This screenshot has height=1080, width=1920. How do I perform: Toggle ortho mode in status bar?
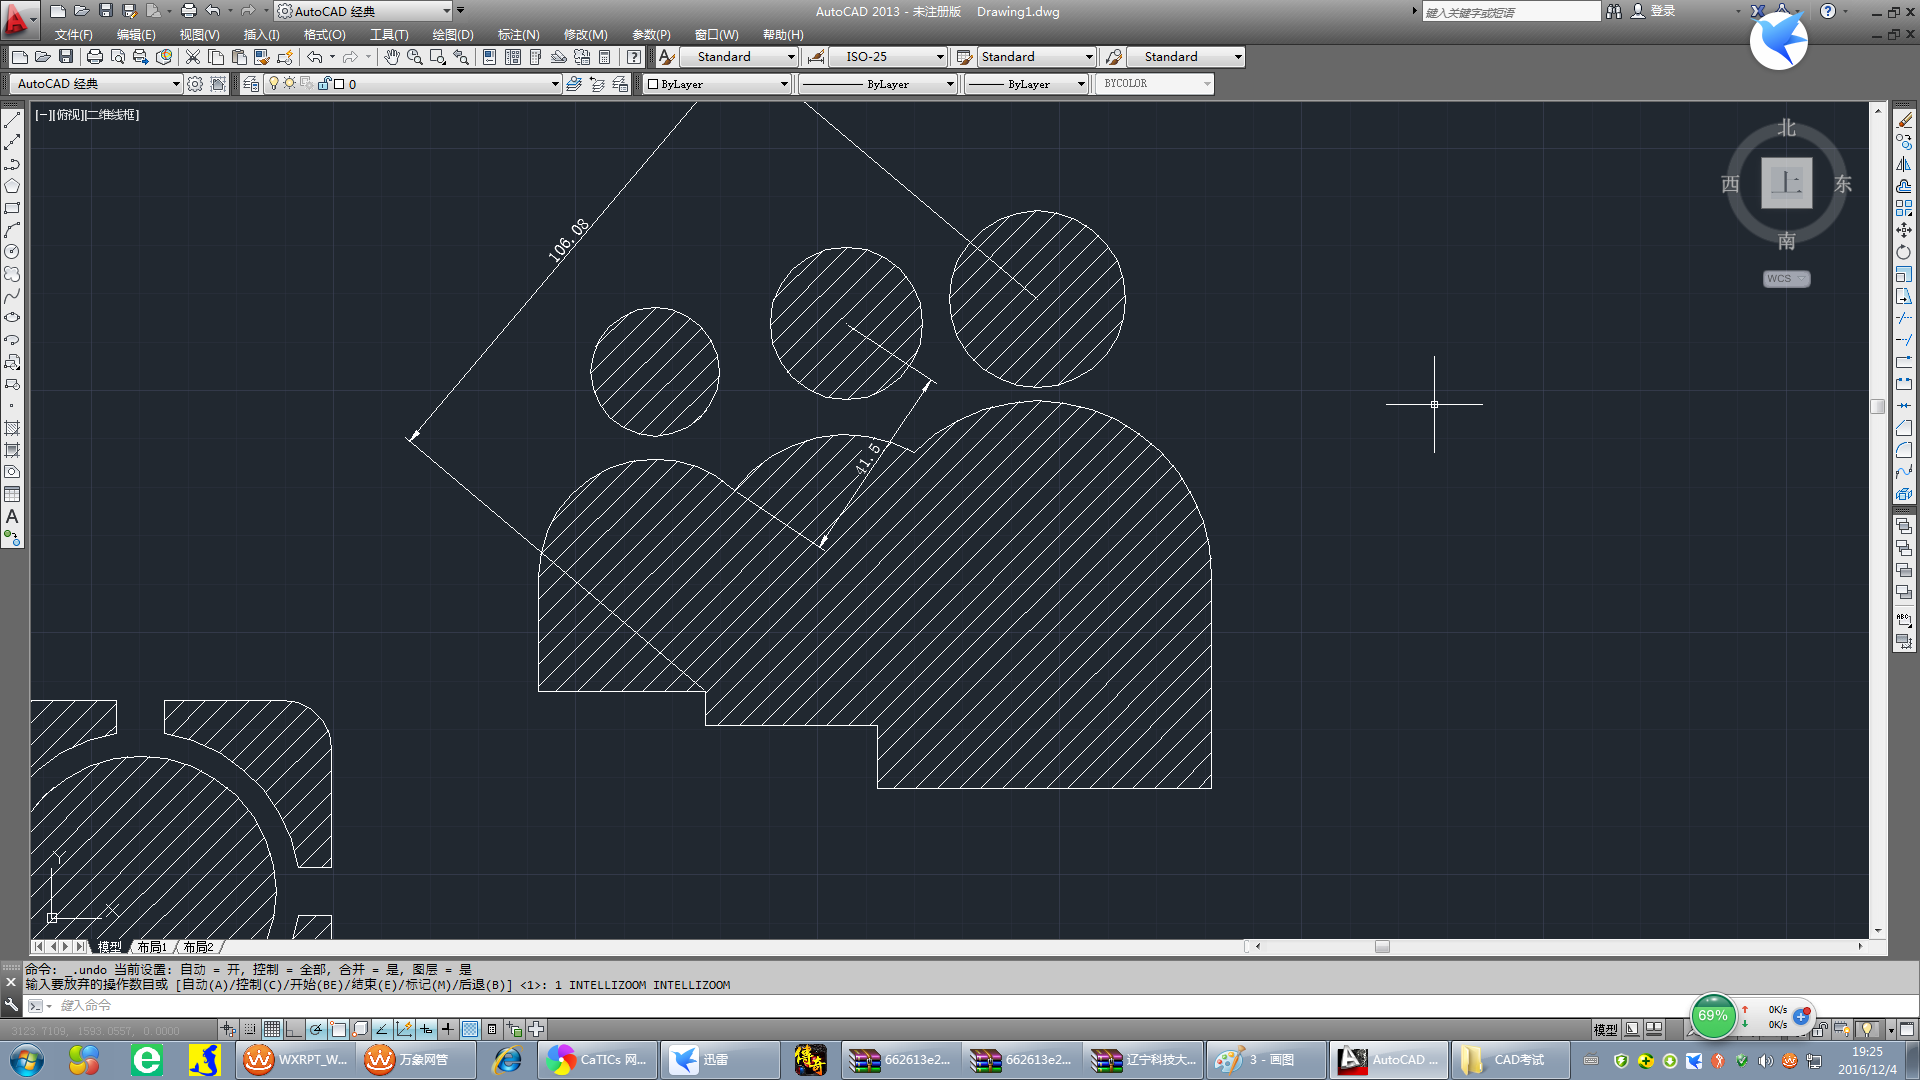[294, 1029]
